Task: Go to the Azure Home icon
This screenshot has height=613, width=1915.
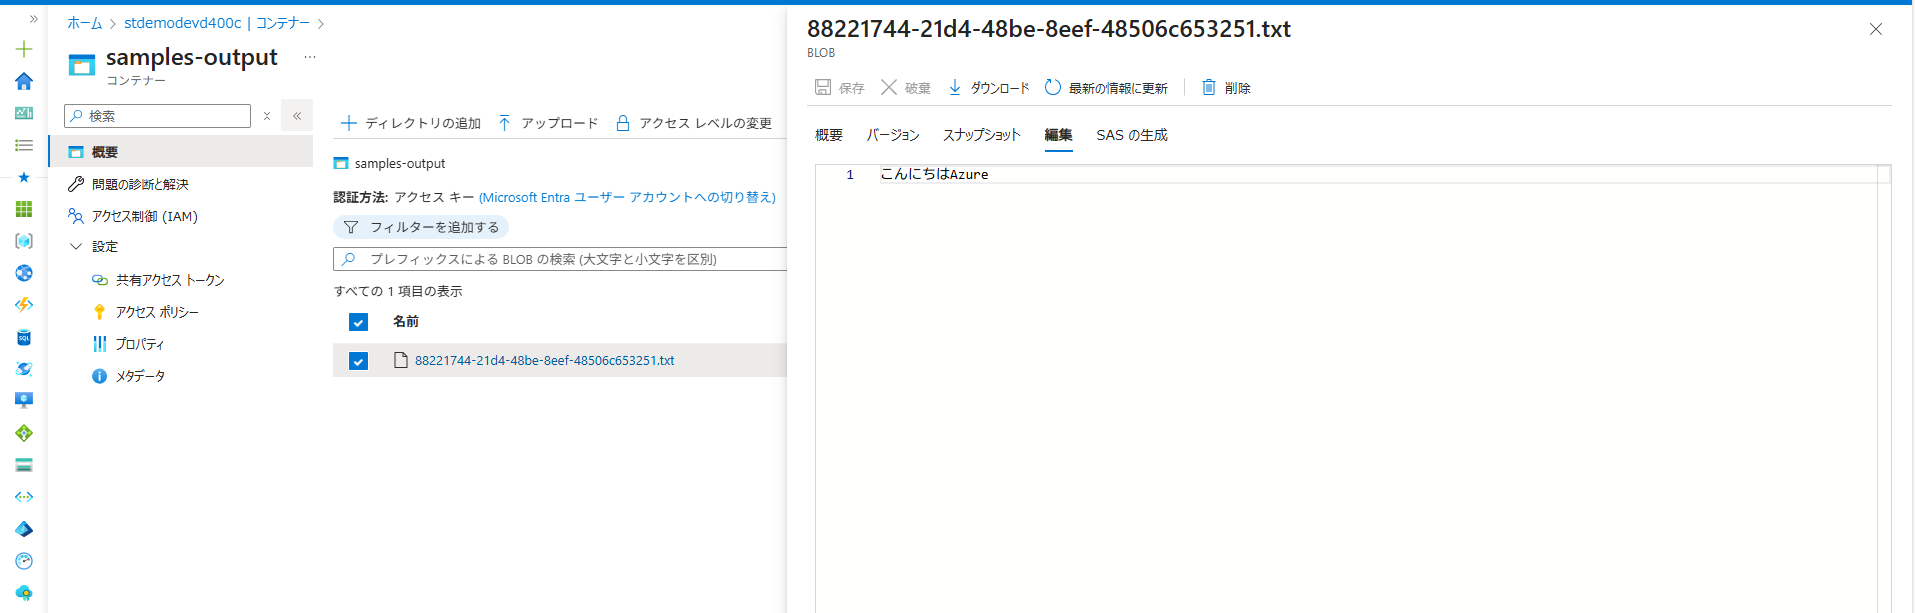Action: tap(24, 81)
